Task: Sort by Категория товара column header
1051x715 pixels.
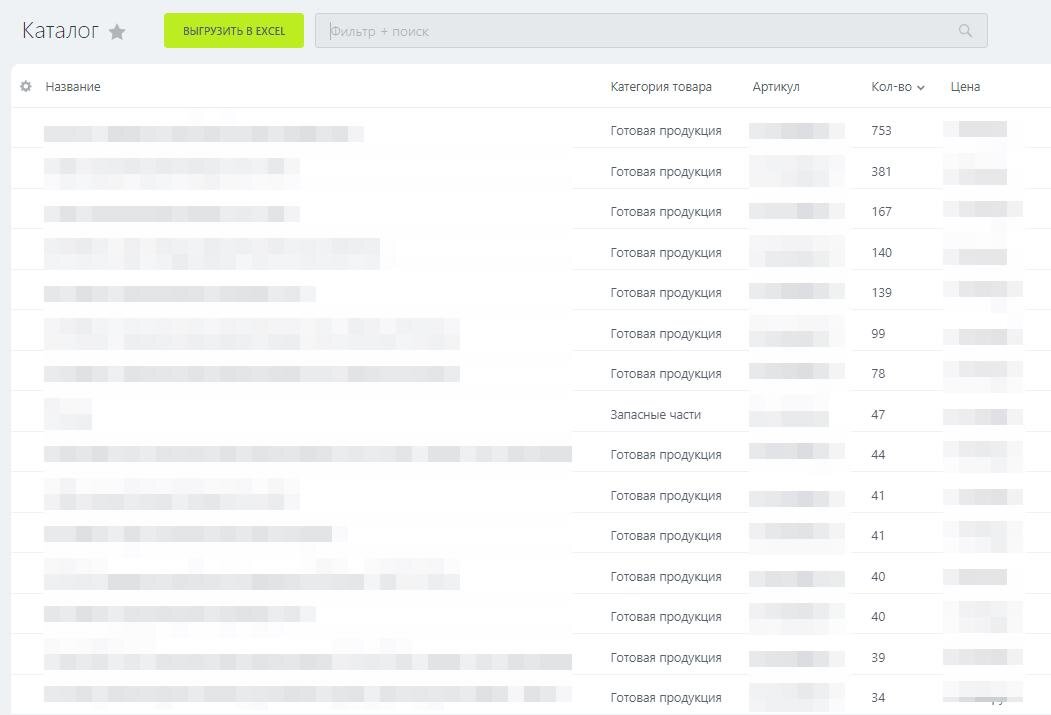Action: coord(661,86)
